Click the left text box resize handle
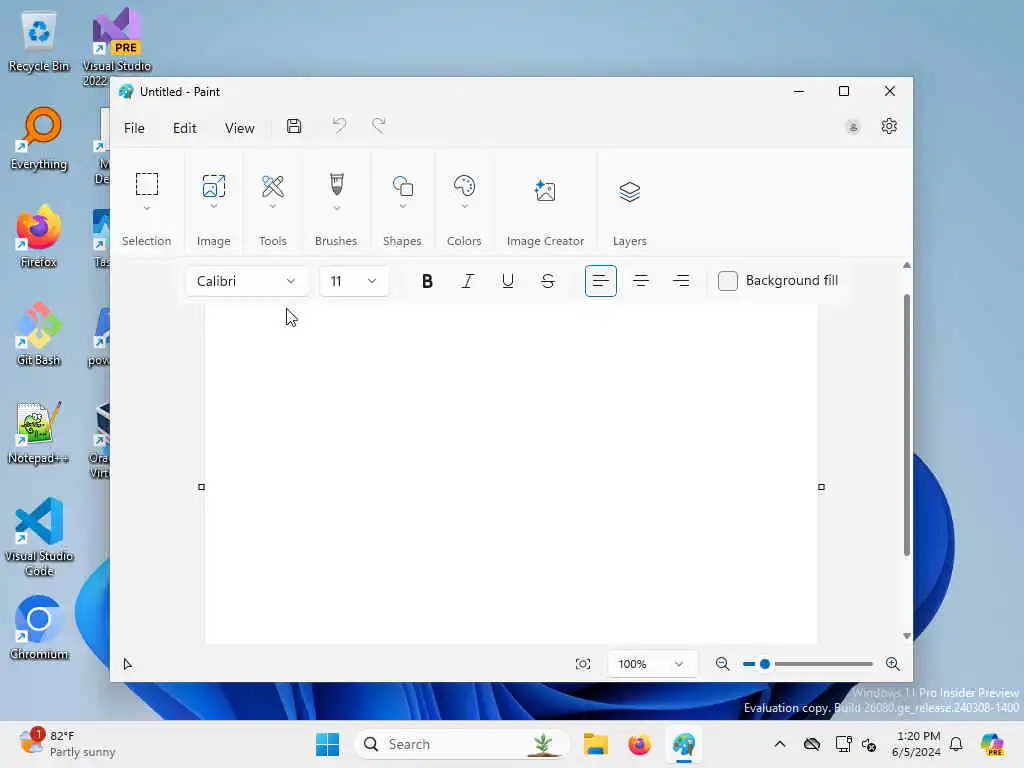The width and height of the screenshot is (1024, 768). (201, 487)
